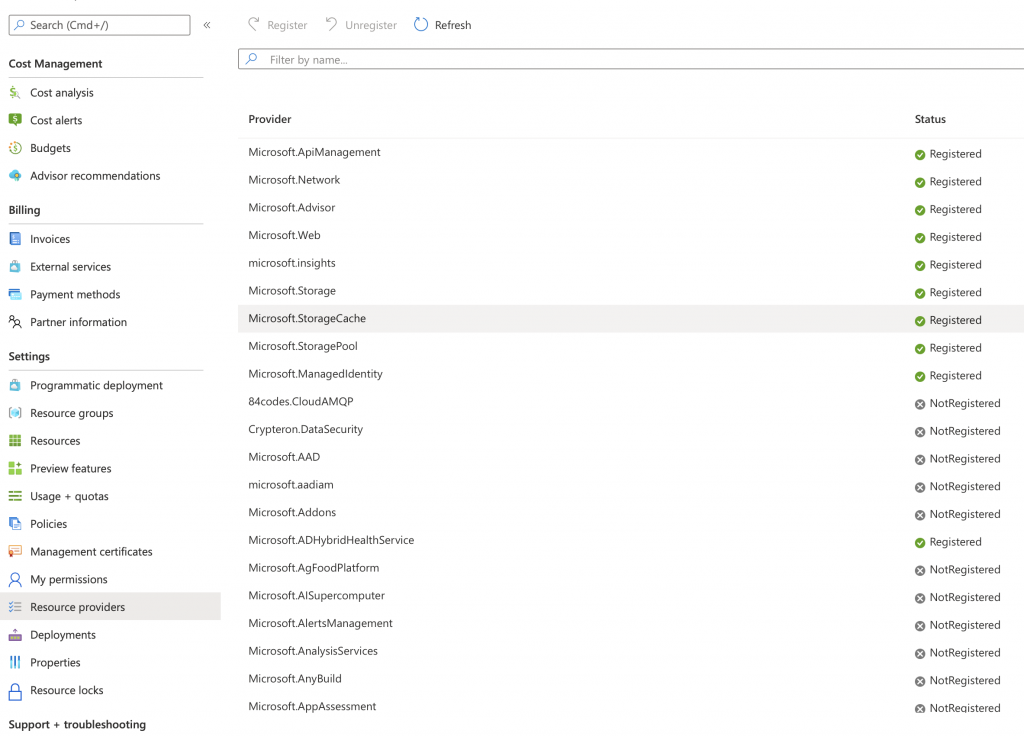The width and height of the screenshot is (1024, 737).
Task: Select the Microsoft.Addons provider
Action: click(x=292, y=512)
